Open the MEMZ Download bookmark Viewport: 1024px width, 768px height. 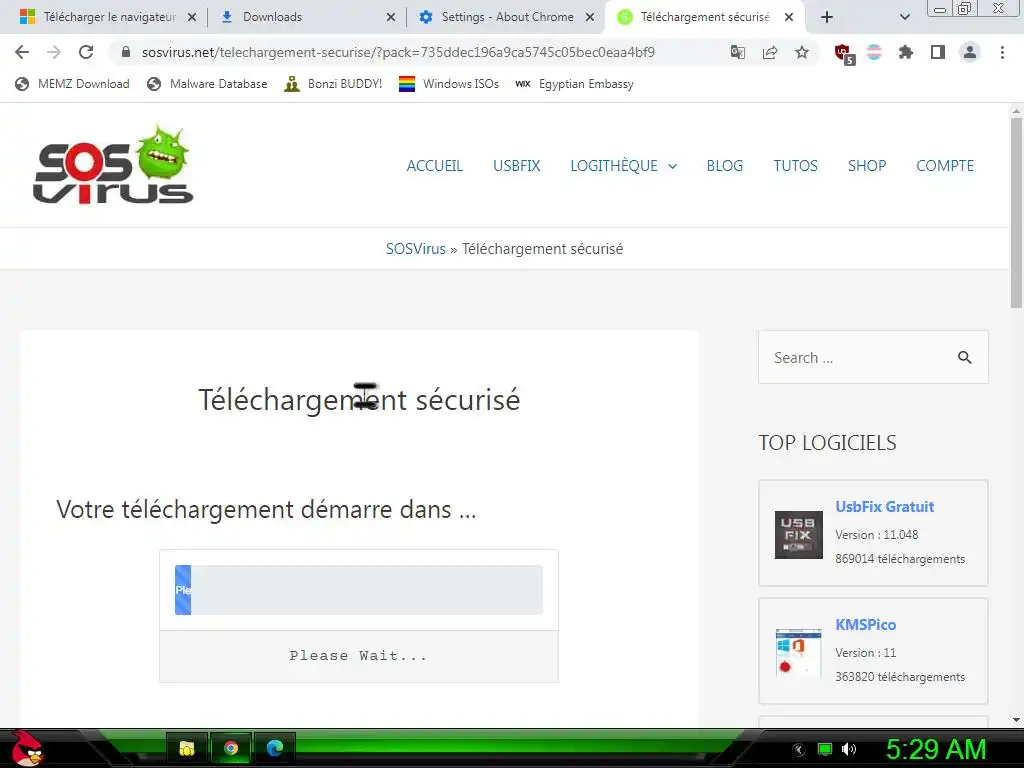pos(72,84)
